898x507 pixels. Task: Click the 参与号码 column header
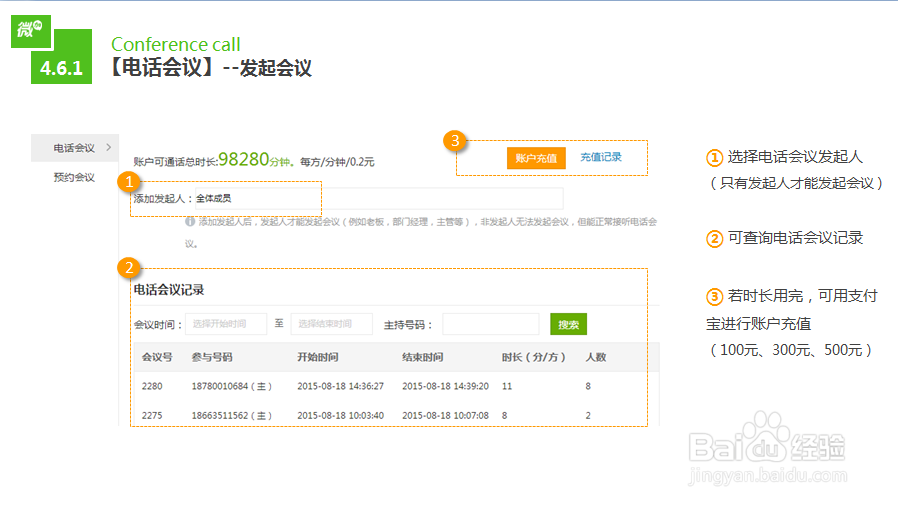[212, 357]
